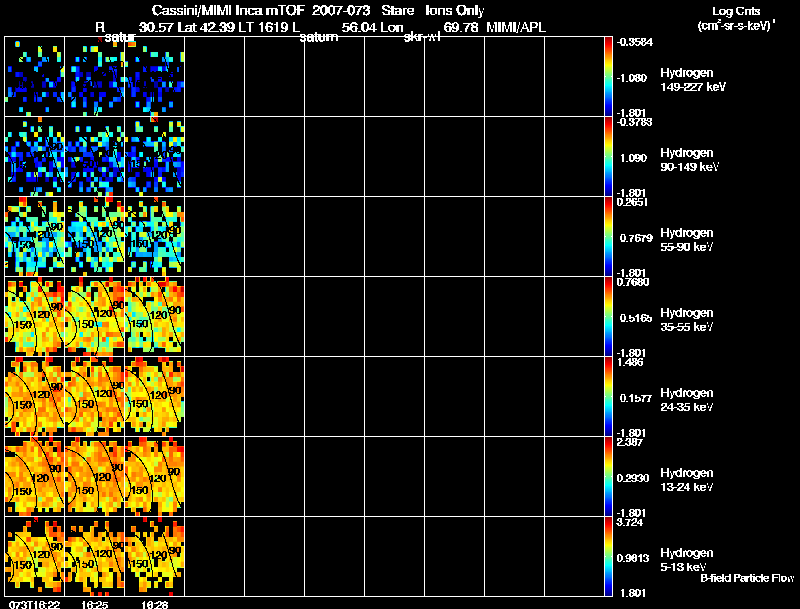Image resolution: width=800 pixels, height=609 pixels.
Task: Inspect the 5-13 keV image at 16:25
Action: click(x=94, y=556)
